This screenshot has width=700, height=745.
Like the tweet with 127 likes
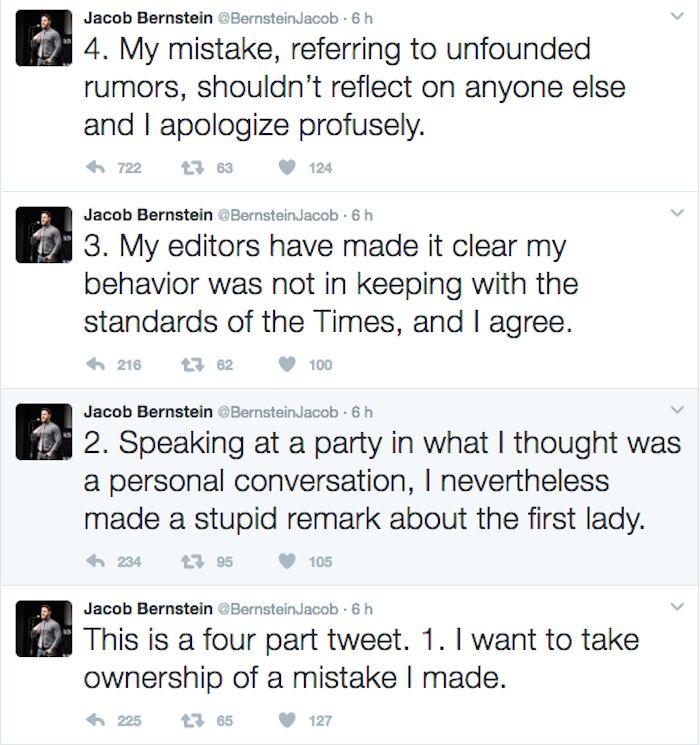pyautogui.click(x=287, y=720)
